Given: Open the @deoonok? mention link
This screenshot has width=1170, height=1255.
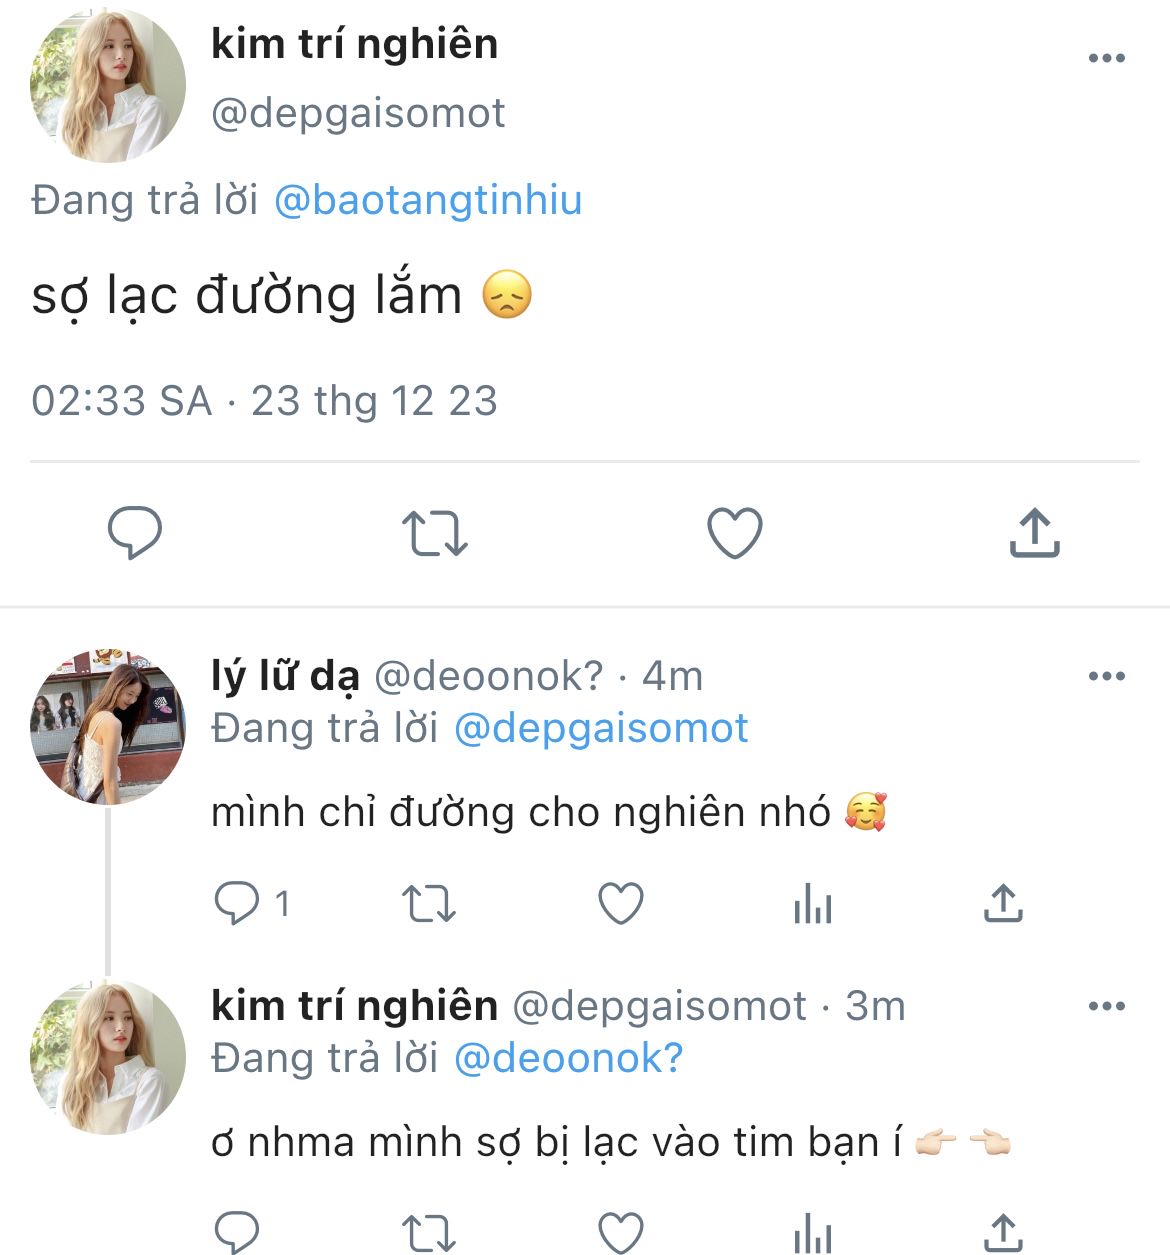Looking at the screenshot, I should click(568, 1058).
